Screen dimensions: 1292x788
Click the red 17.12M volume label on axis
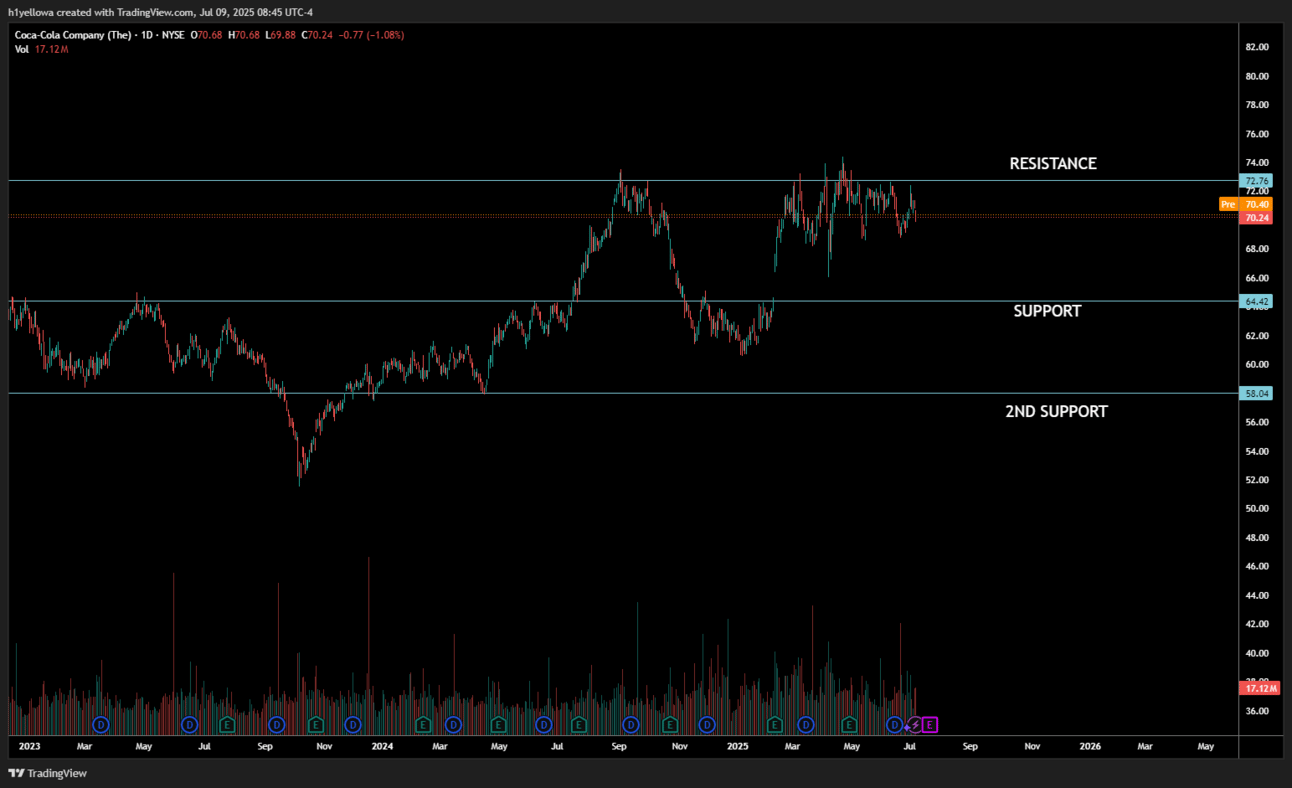point(1260,689)
